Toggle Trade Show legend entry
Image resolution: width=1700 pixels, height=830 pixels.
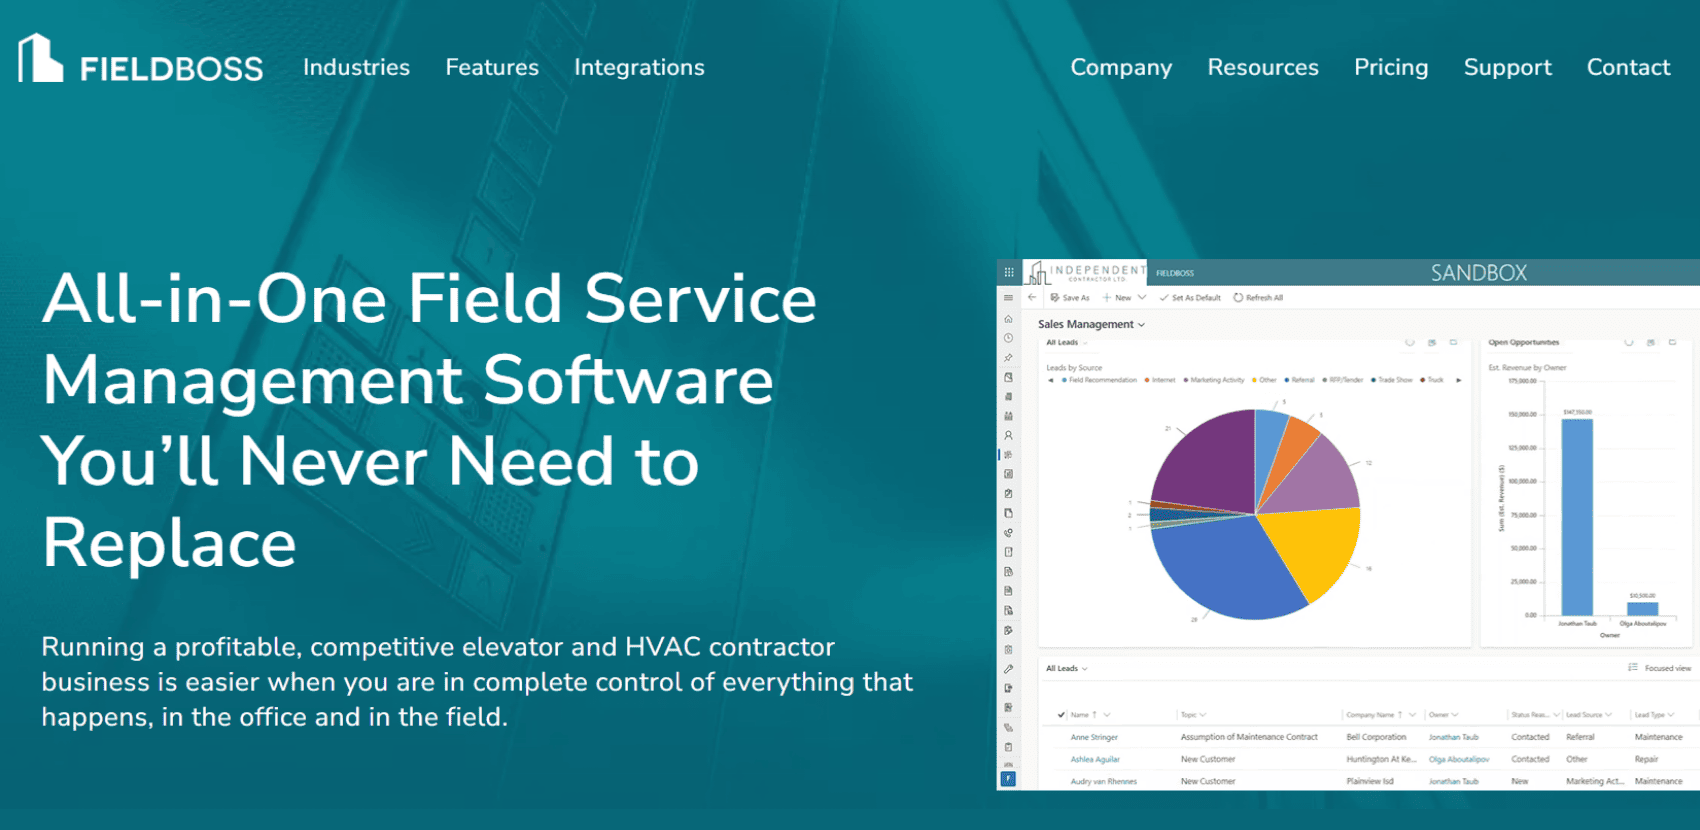(x=1392, y=380)
